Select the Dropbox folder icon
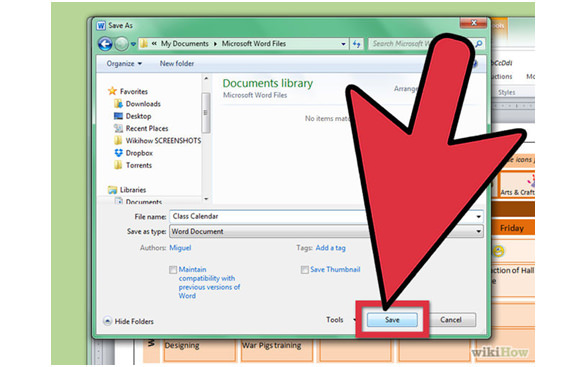 tap(118, 153)
